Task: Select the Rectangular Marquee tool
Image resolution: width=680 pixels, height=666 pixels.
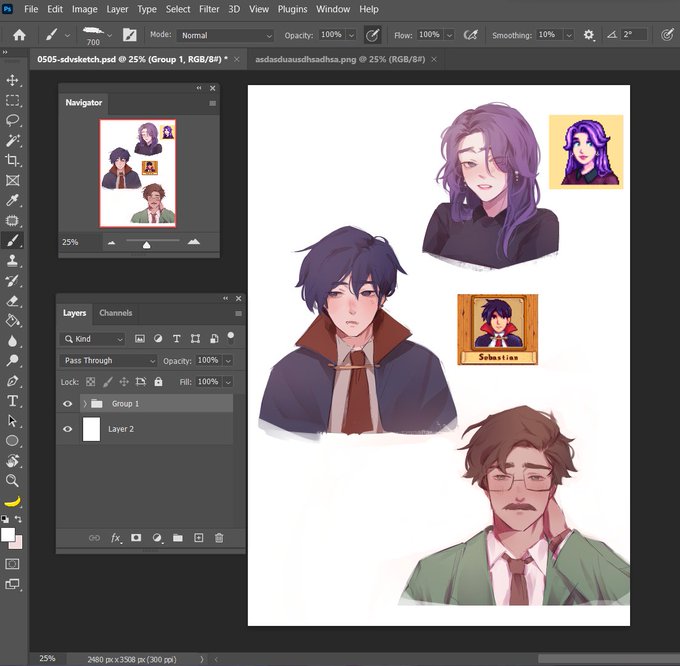Action: point(12,101)
